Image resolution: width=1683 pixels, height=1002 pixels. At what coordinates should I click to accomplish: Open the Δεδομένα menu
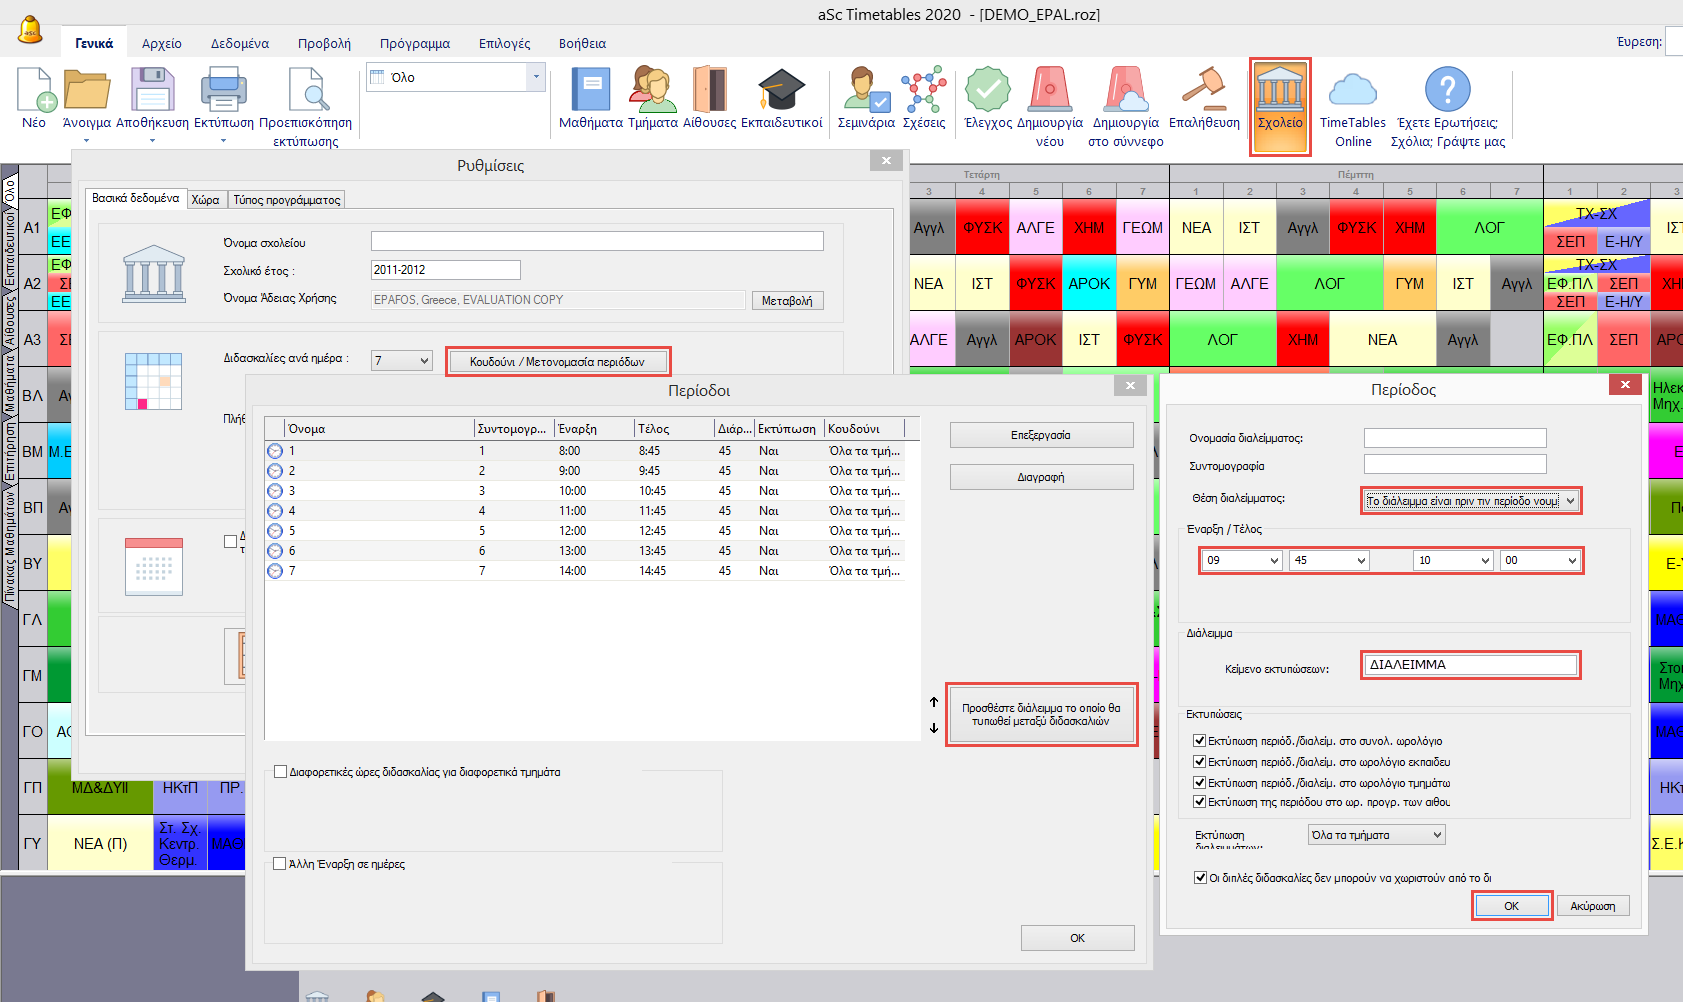[x=239, y=44]
